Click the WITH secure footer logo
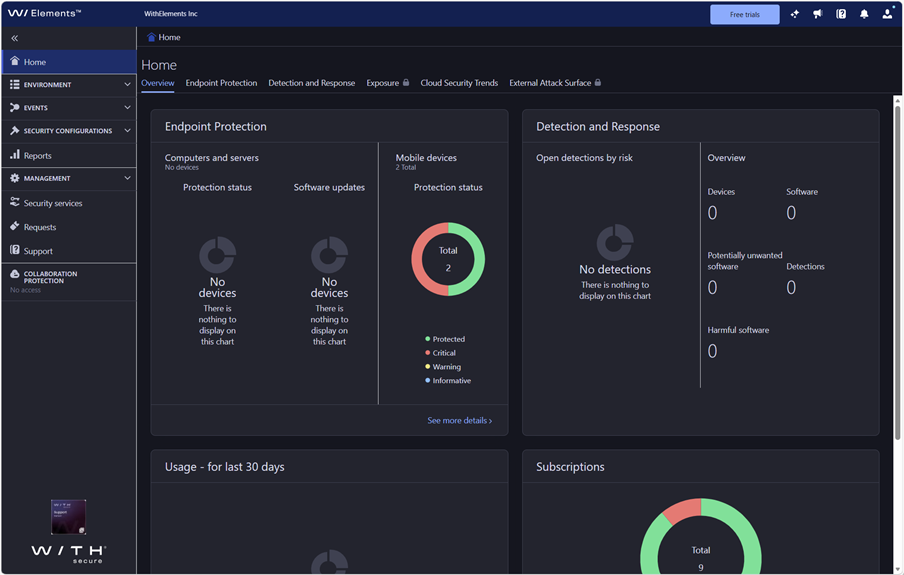 click(x=68, y=554)
